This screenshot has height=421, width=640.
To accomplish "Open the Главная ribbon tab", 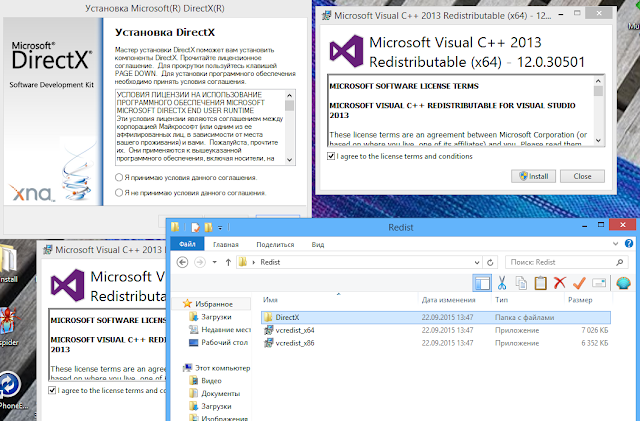I will (226, 244).
